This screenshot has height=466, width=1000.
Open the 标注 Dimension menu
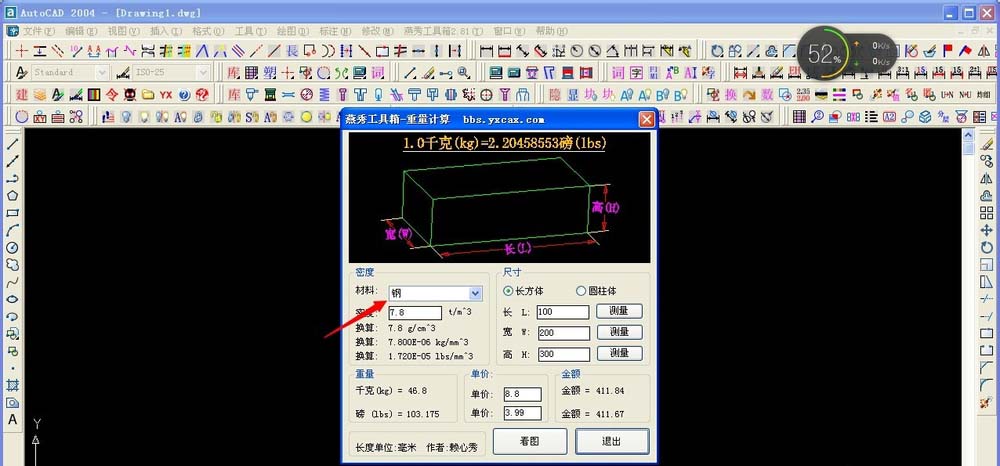coord(335,31)
